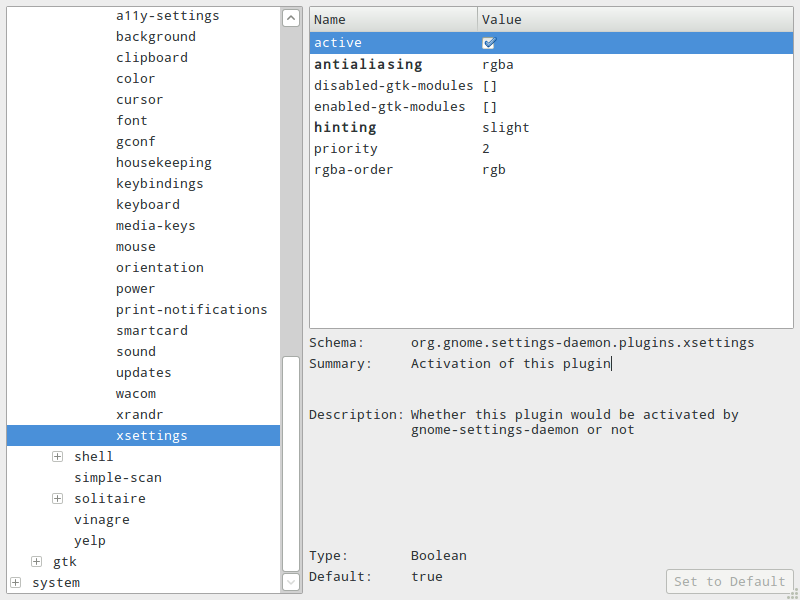Select power in the tree

(135, 289)
